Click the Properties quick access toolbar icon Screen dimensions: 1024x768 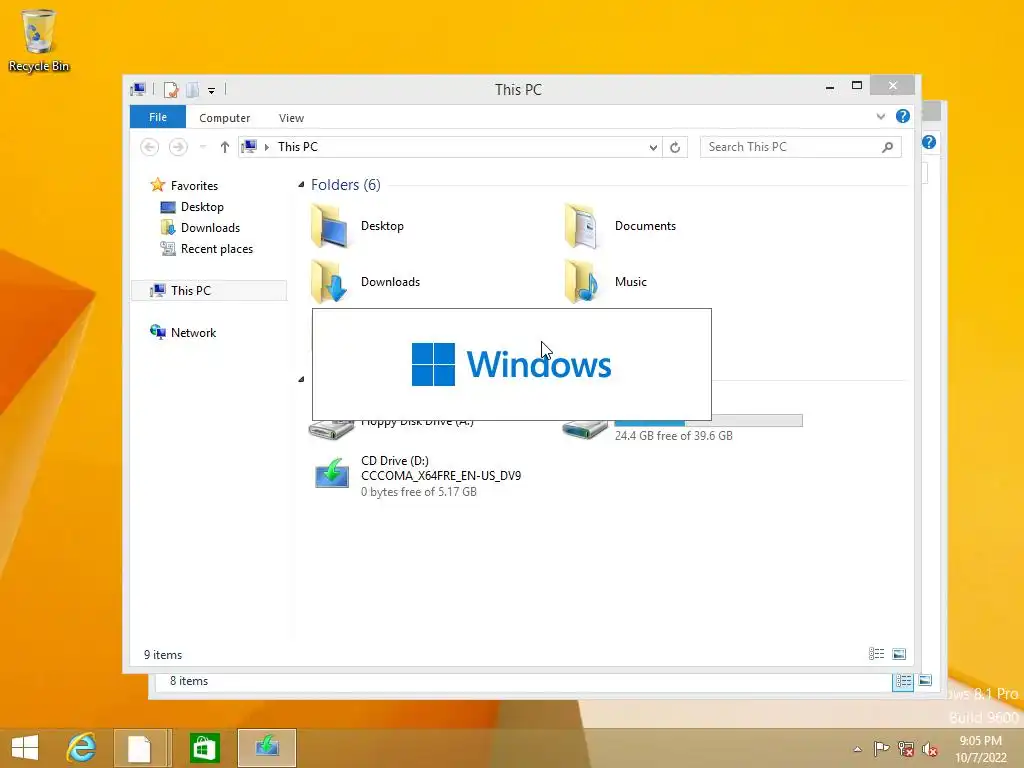click(171, 89)
